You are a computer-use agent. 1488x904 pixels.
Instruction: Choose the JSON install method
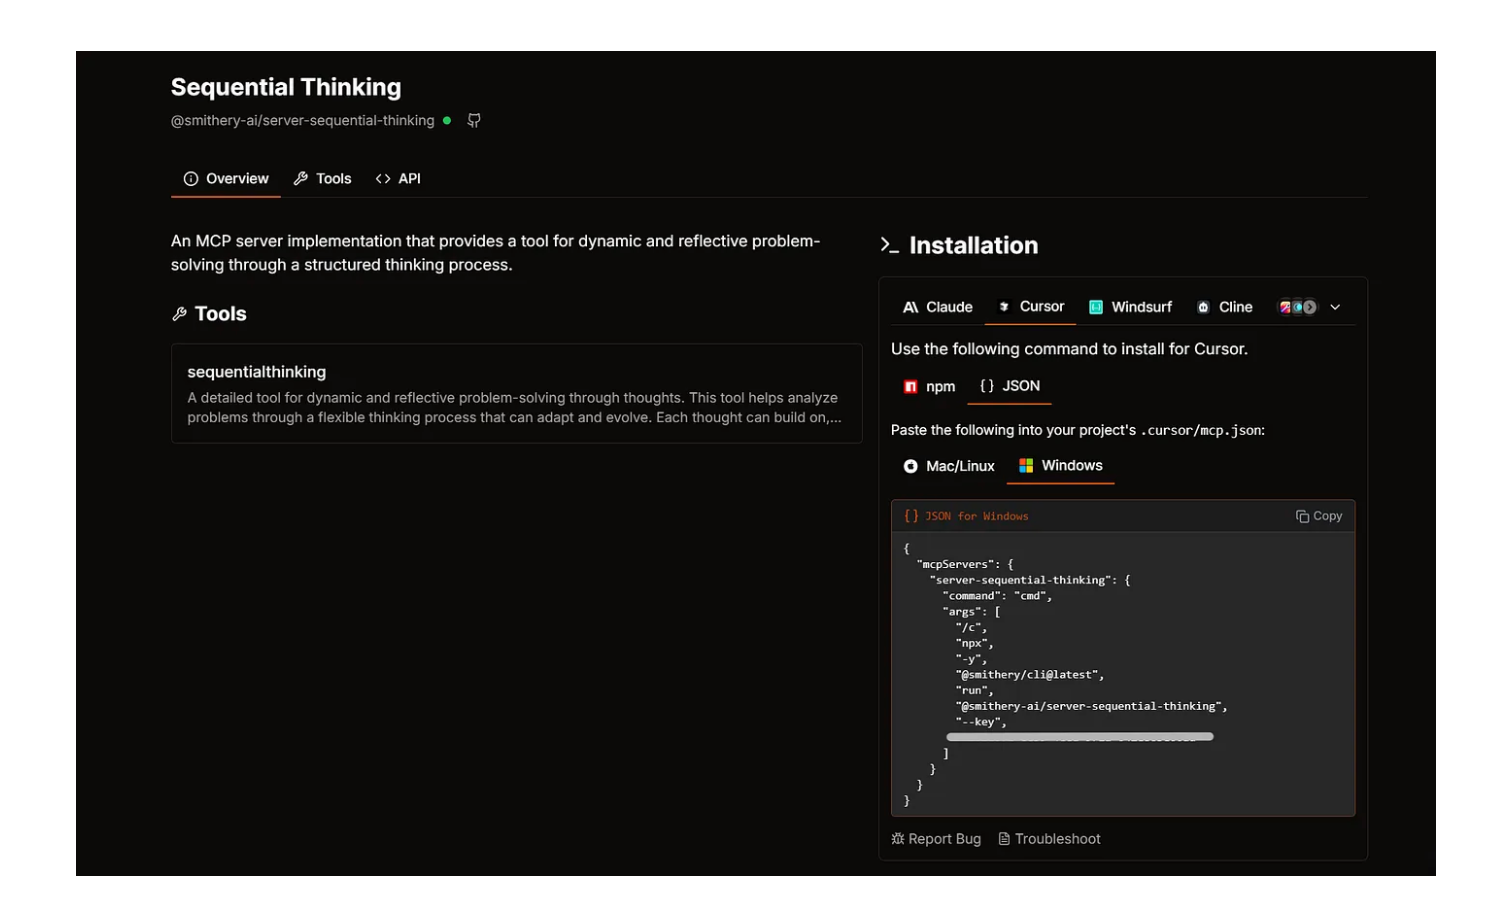(1010, 386)
